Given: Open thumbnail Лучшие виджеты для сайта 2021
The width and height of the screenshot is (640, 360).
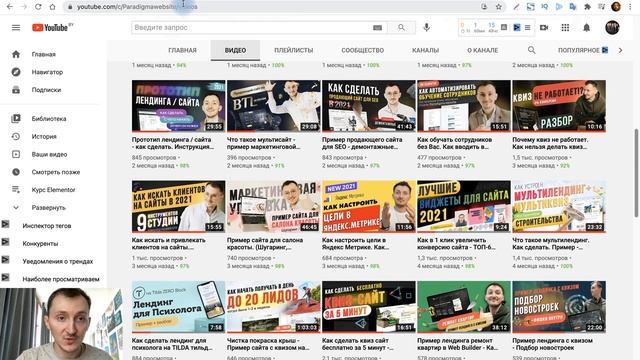Looking at the screenshot, I should (x=464, y=206).
